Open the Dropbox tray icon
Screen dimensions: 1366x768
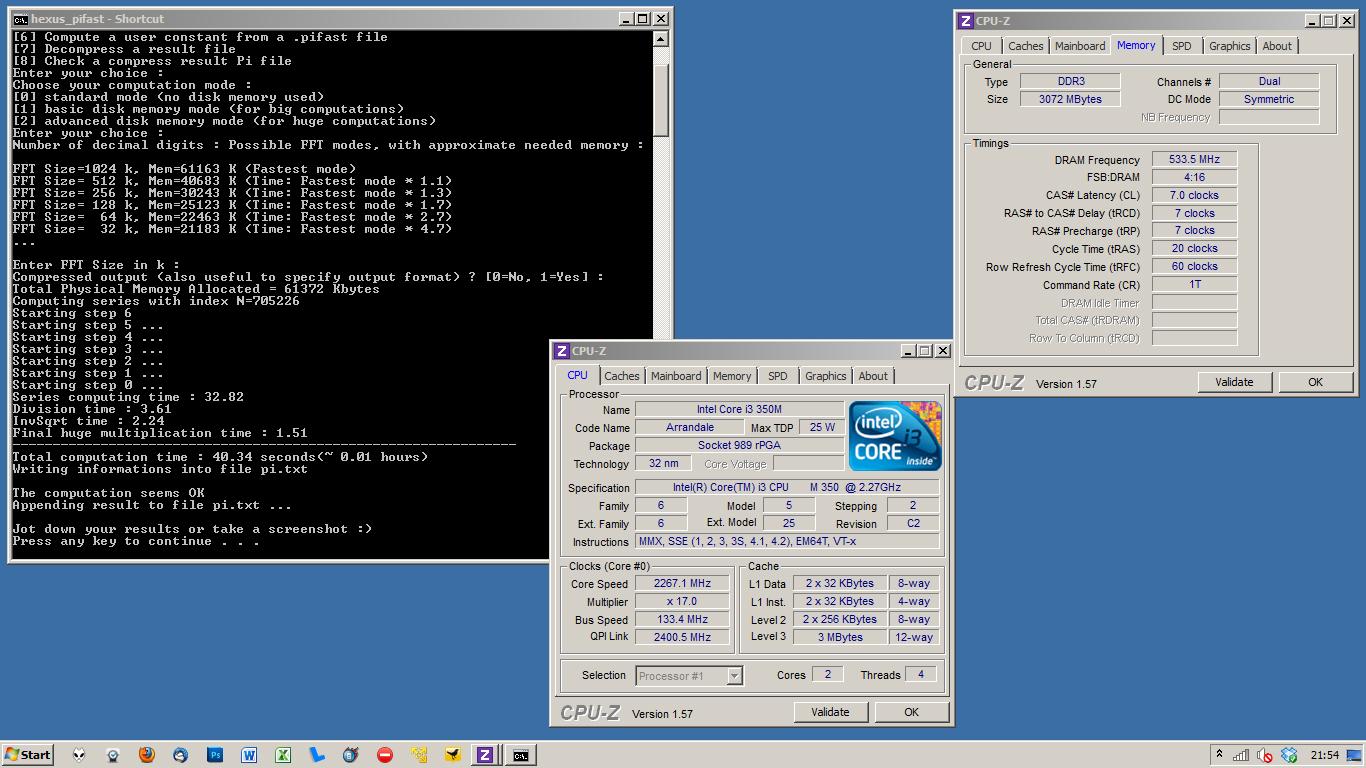pos(1289,755)
